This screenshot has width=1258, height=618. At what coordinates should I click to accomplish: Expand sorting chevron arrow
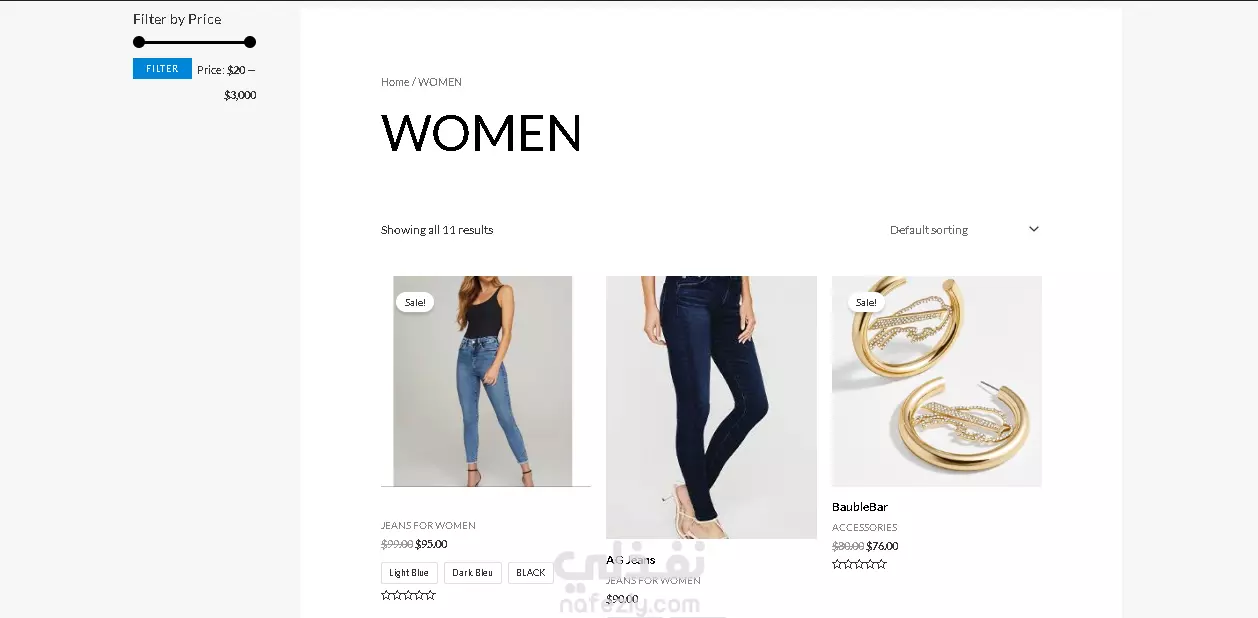(1034, 229)
